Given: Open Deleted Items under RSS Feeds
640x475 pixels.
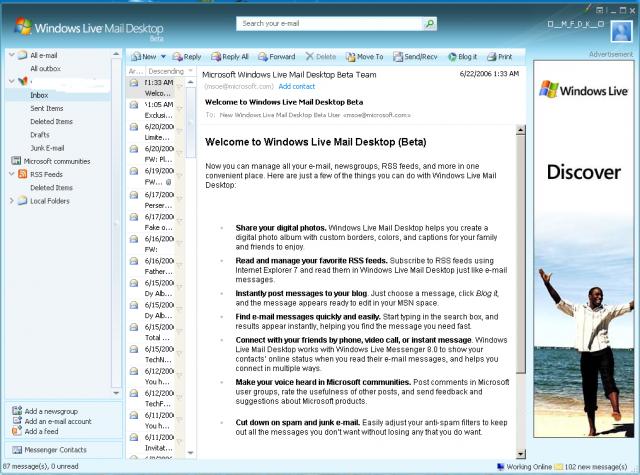Looking at the screenshot, I should pyautogui.click(x=51, y=188).
